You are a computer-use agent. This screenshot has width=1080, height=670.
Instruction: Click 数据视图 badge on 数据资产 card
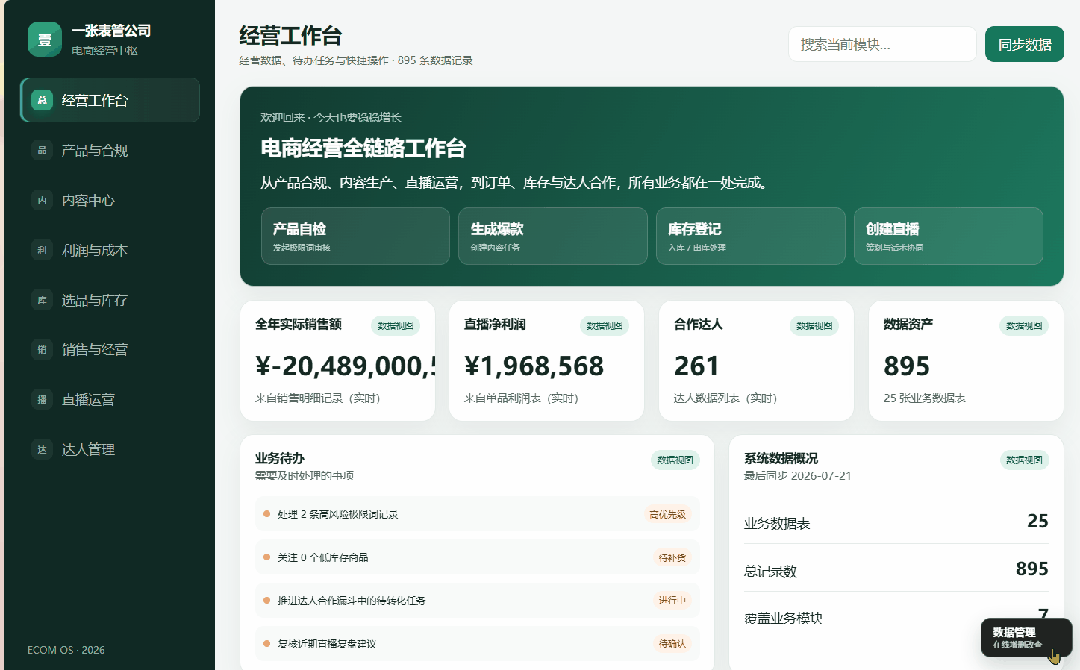tap(1024, 326)
